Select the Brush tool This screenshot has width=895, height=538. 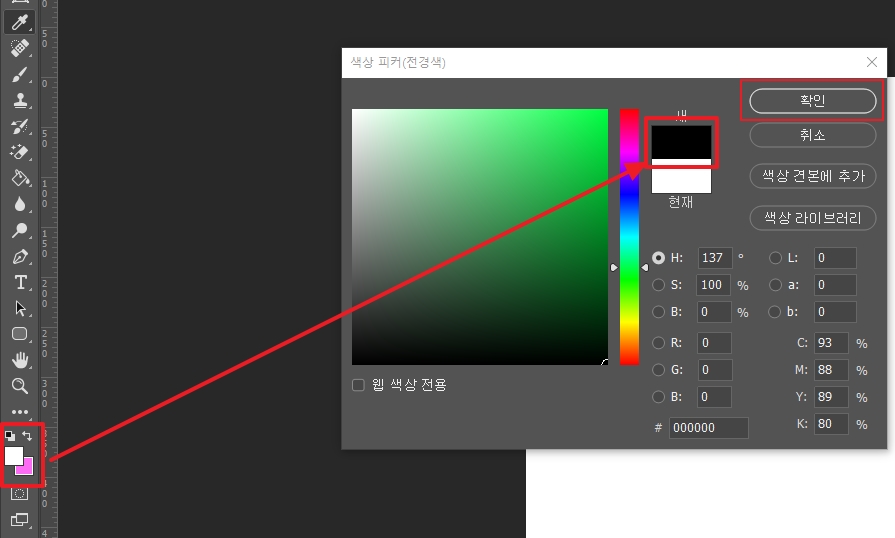click(20, 74)
